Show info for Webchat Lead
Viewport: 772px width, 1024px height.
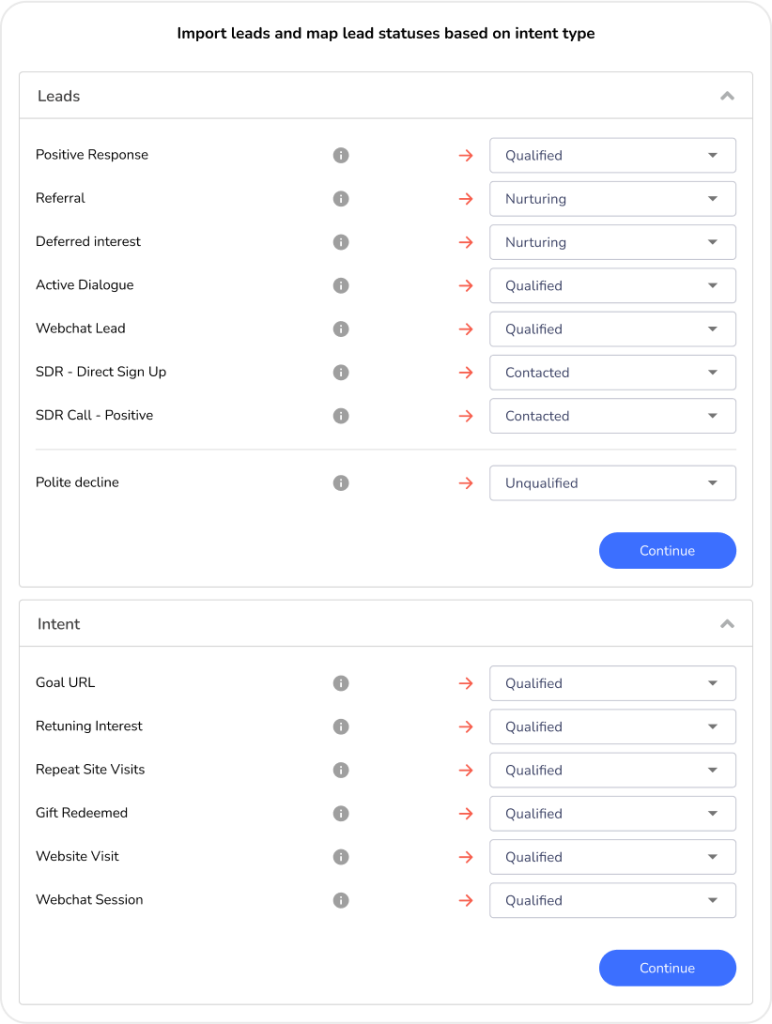pyautogui.click(x=340, y=329)
